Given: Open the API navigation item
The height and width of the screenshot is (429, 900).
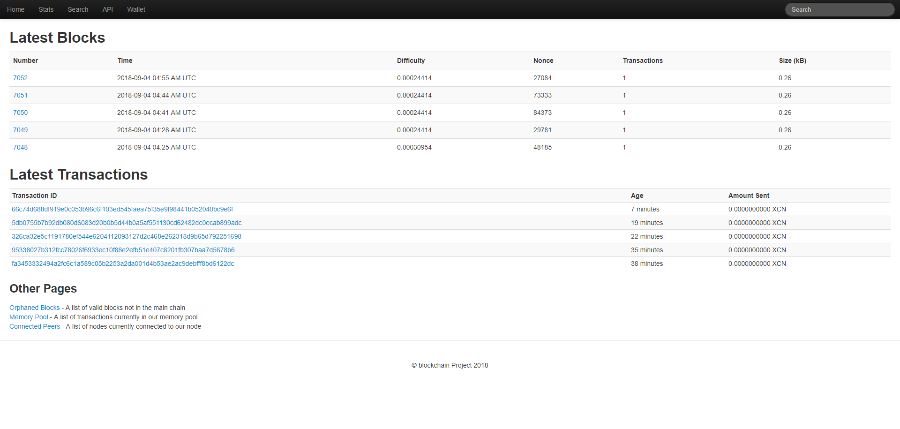Looking at the screenshot, I should click(x=108, y=9).
